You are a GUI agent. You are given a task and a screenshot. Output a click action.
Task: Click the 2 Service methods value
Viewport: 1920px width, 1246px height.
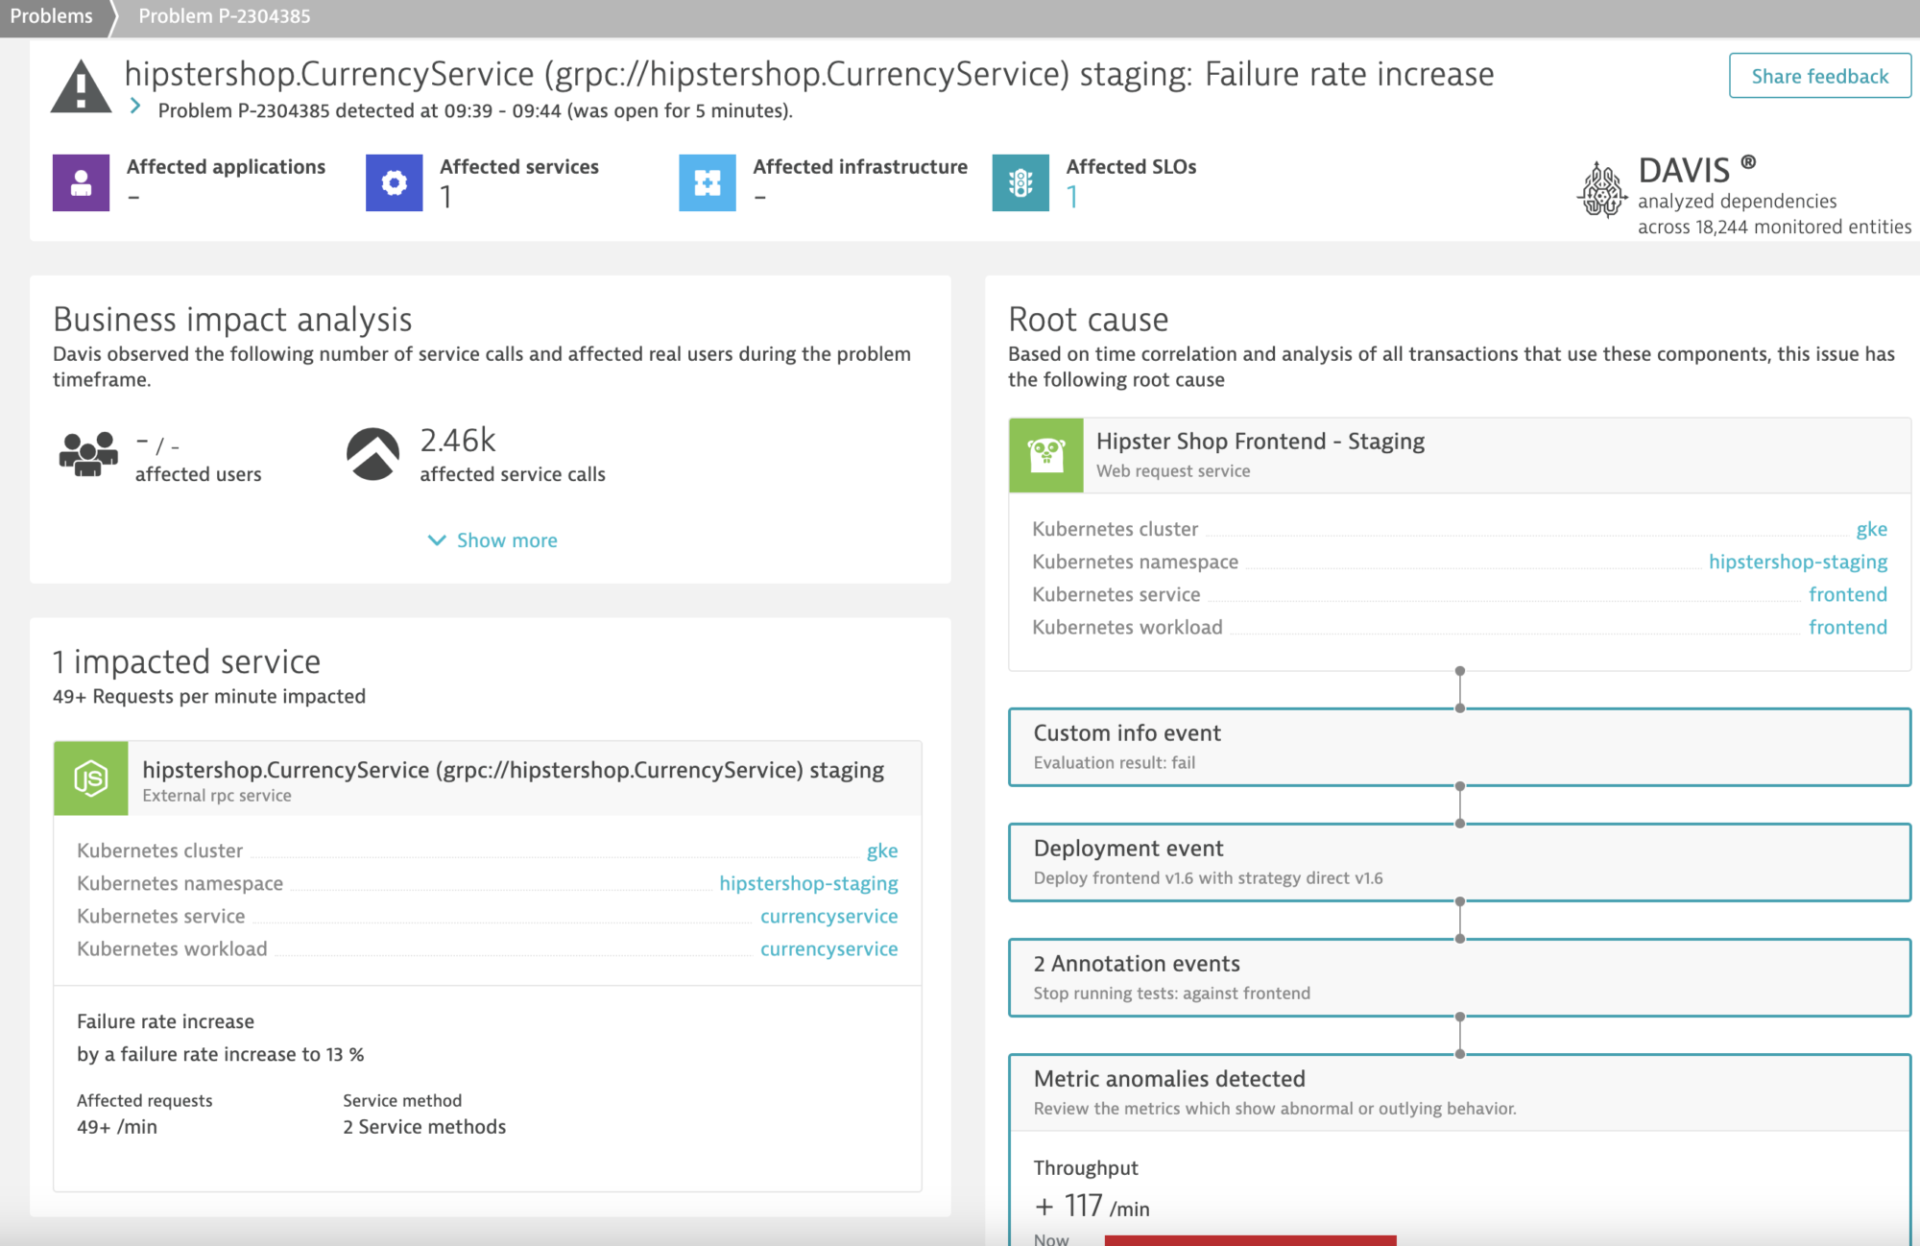click(424, 1127)
